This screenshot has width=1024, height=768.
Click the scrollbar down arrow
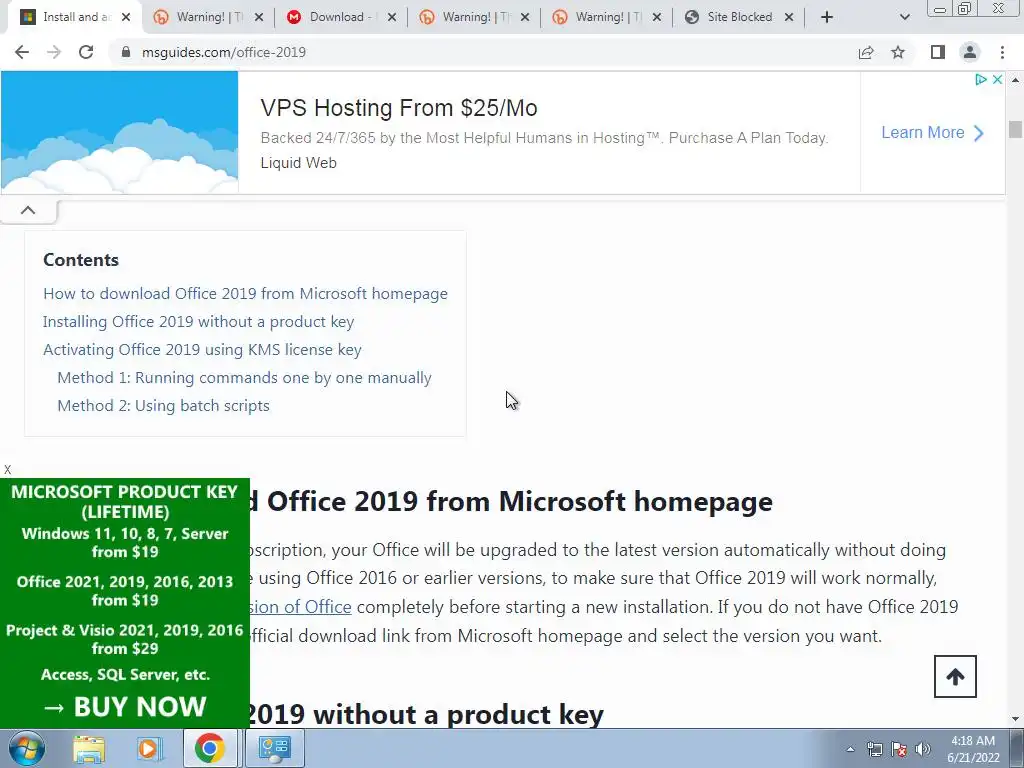tap(1015, 720)
